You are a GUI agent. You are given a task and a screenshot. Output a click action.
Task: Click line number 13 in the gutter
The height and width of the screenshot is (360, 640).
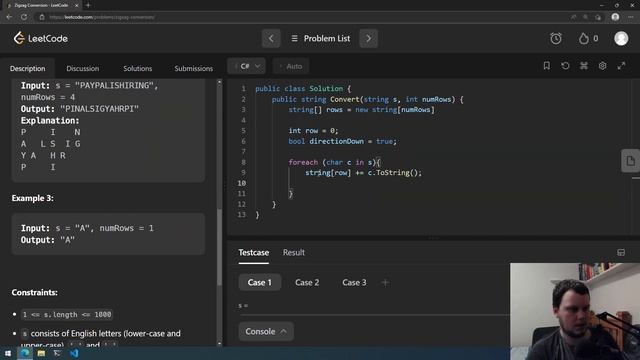point(242,215)
